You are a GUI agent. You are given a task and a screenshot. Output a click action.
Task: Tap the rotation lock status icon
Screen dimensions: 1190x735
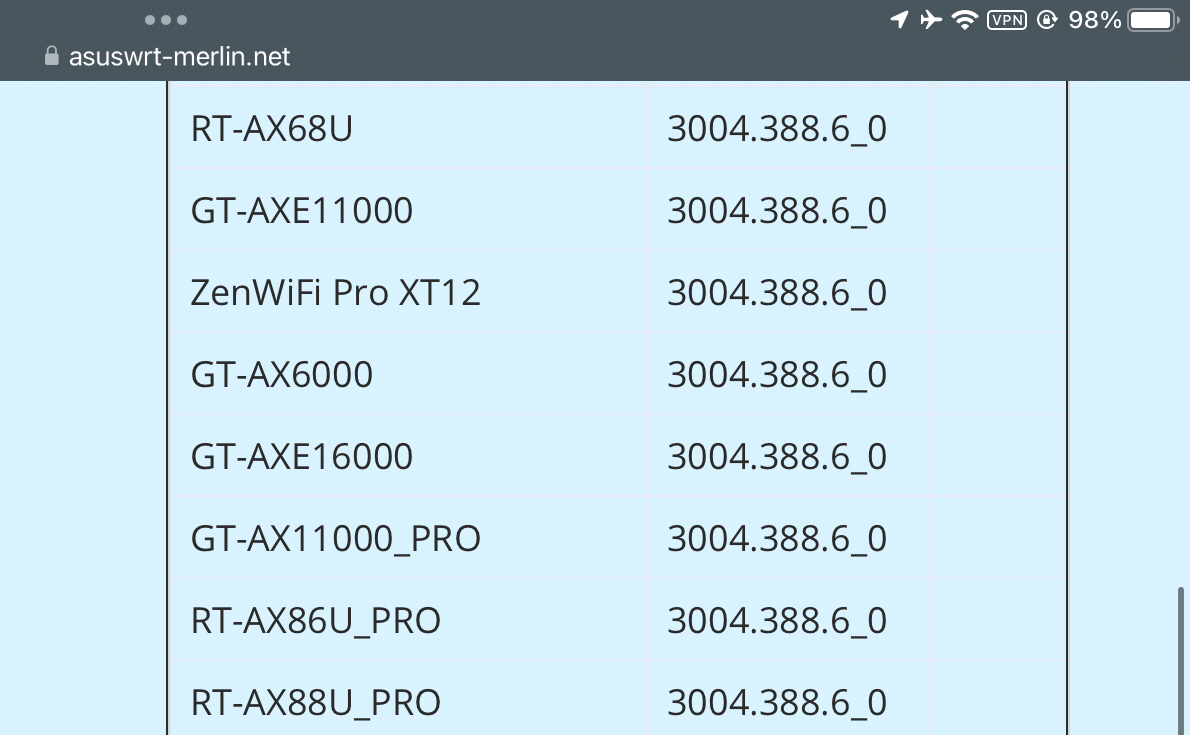click(x=1047, y=19)
